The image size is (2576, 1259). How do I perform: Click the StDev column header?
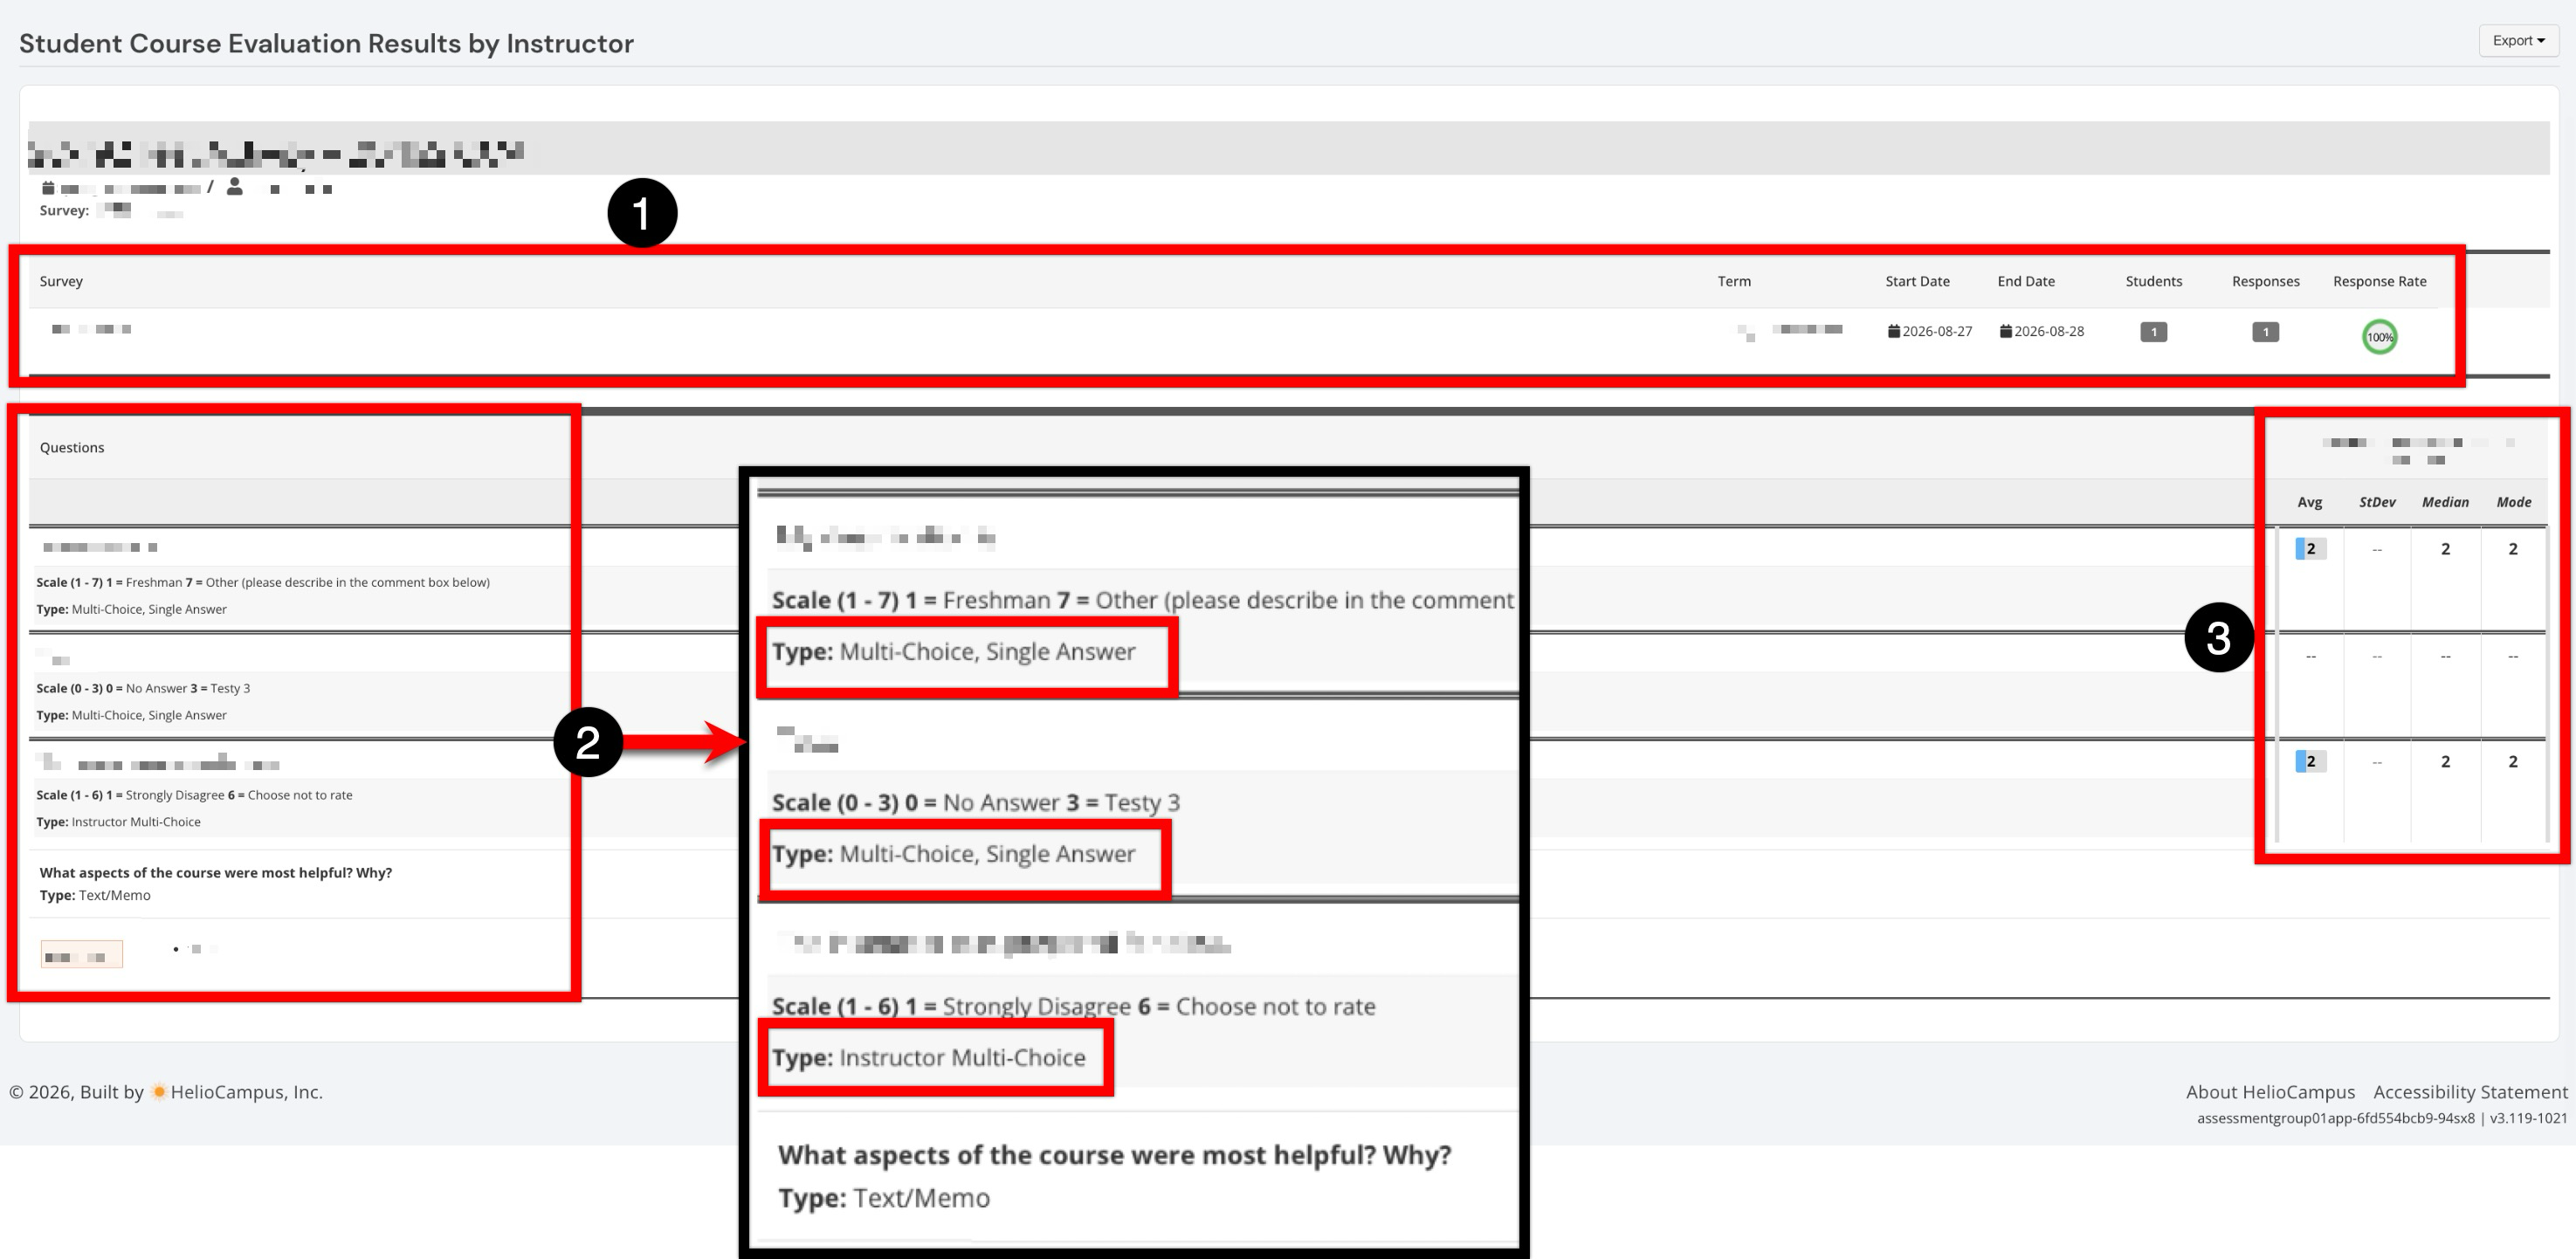(2377, 502)
